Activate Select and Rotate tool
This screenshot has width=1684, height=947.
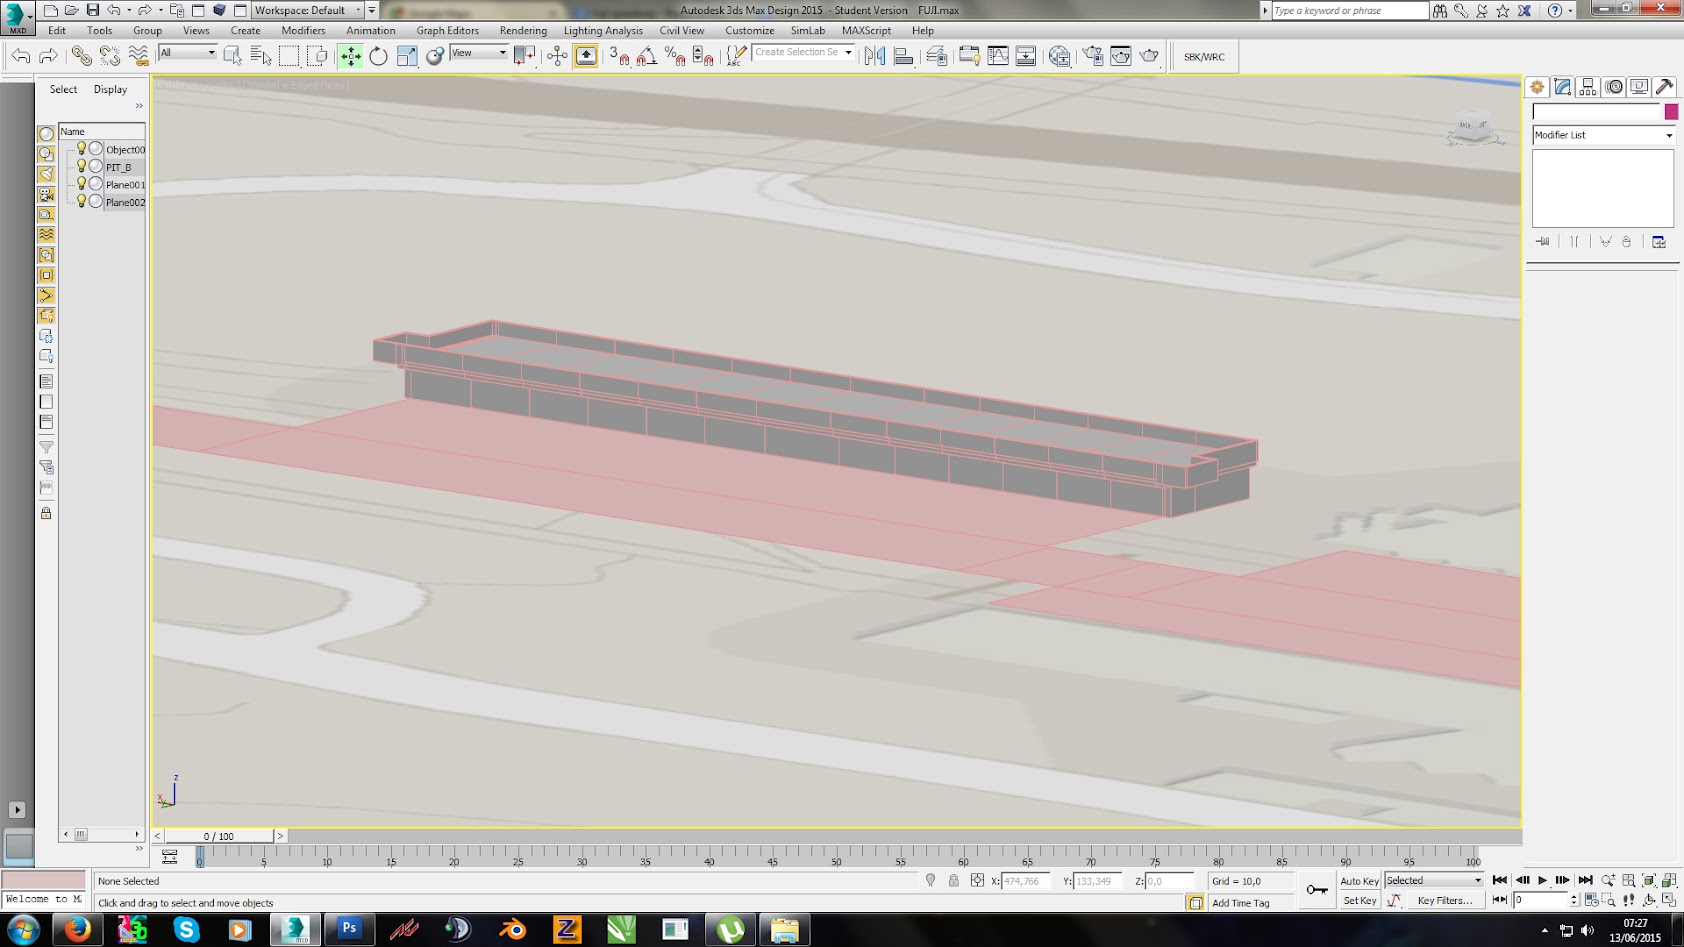(378, 57)
